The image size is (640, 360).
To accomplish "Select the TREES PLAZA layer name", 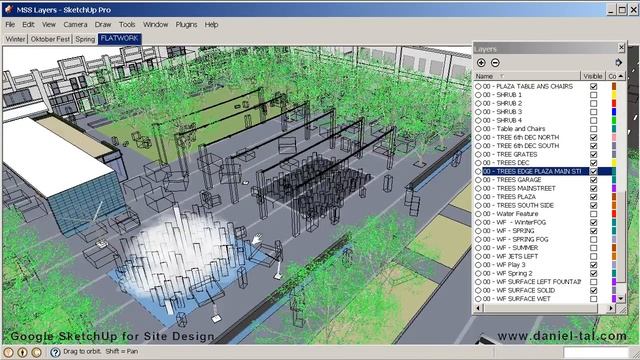I will point(509,197).
